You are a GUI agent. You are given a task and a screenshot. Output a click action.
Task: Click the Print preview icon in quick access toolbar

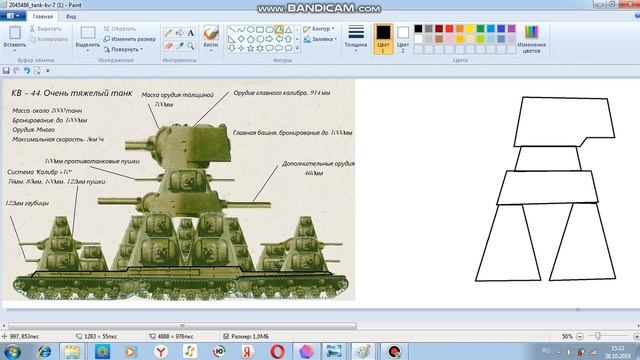(x=37, y=71)
